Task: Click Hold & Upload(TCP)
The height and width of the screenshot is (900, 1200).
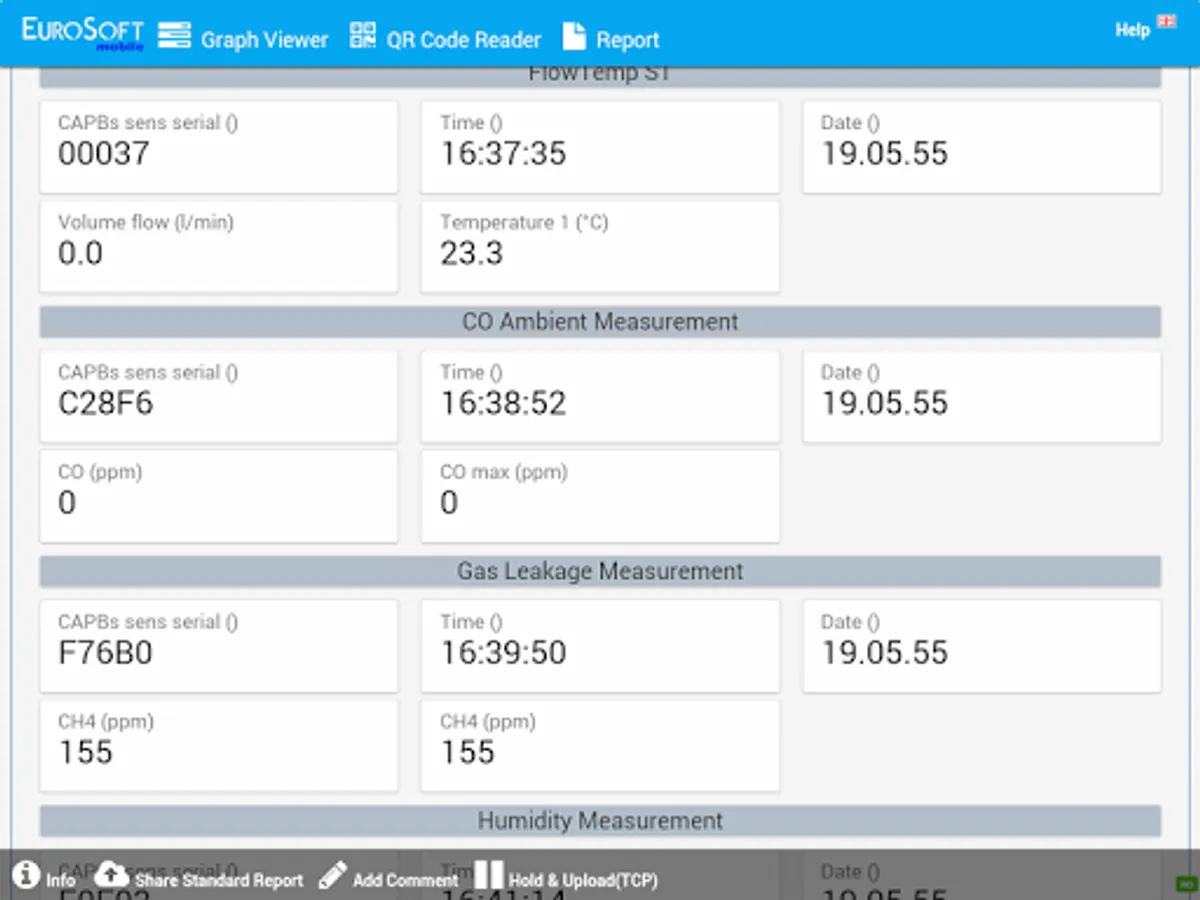Action: (x=583, y=881)
